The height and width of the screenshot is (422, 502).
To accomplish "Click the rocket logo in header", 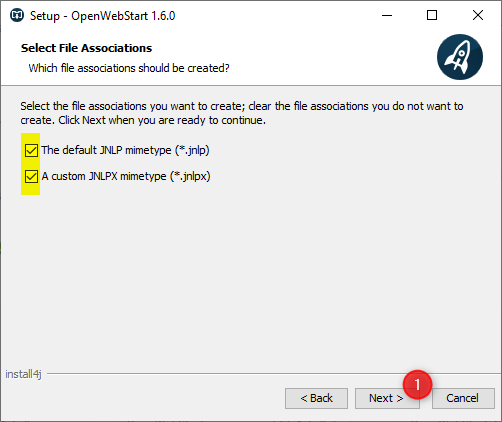I will (x=460, y=57).
